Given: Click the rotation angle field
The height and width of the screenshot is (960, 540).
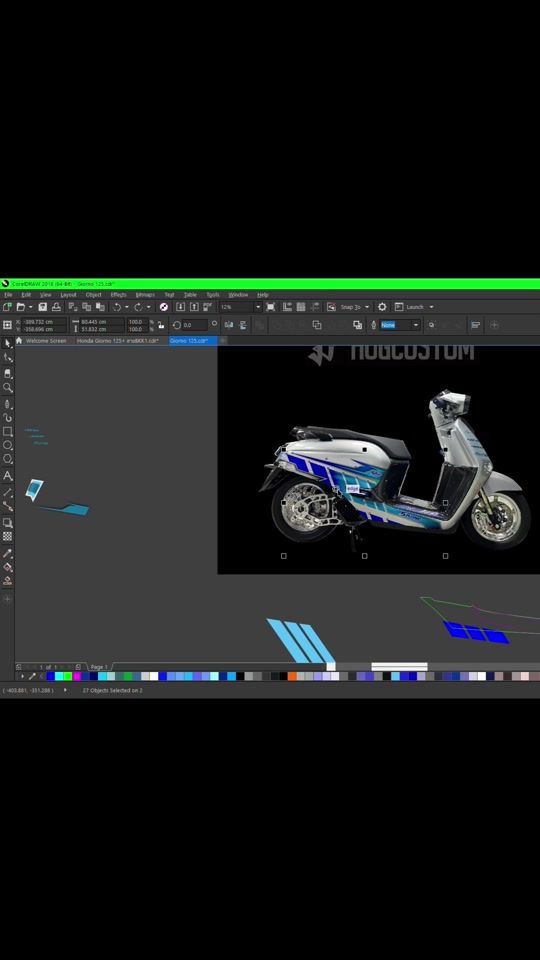Looking at the screenshot, I should [x=195, y=325].
